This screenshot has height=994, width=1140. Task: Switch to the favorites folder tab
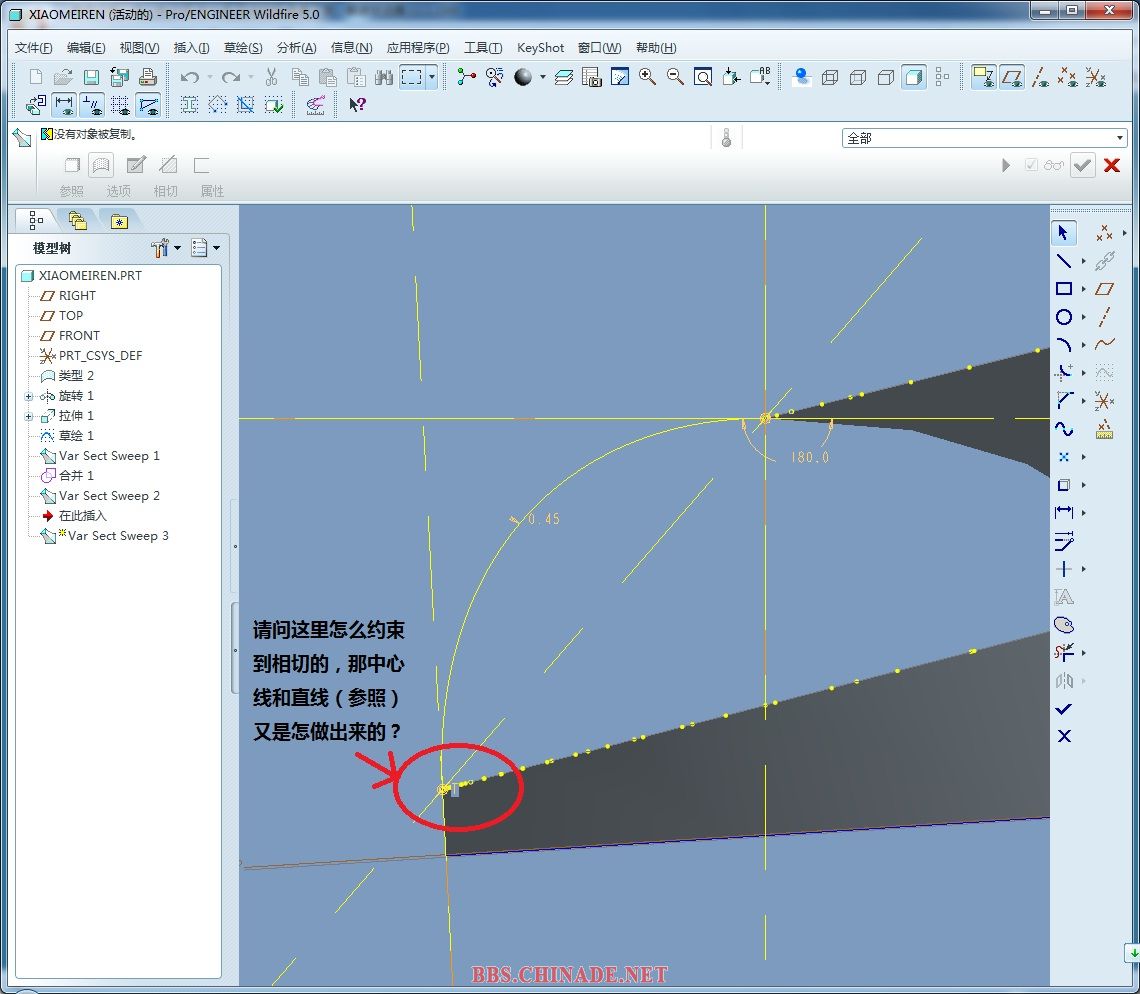point(119,221)
